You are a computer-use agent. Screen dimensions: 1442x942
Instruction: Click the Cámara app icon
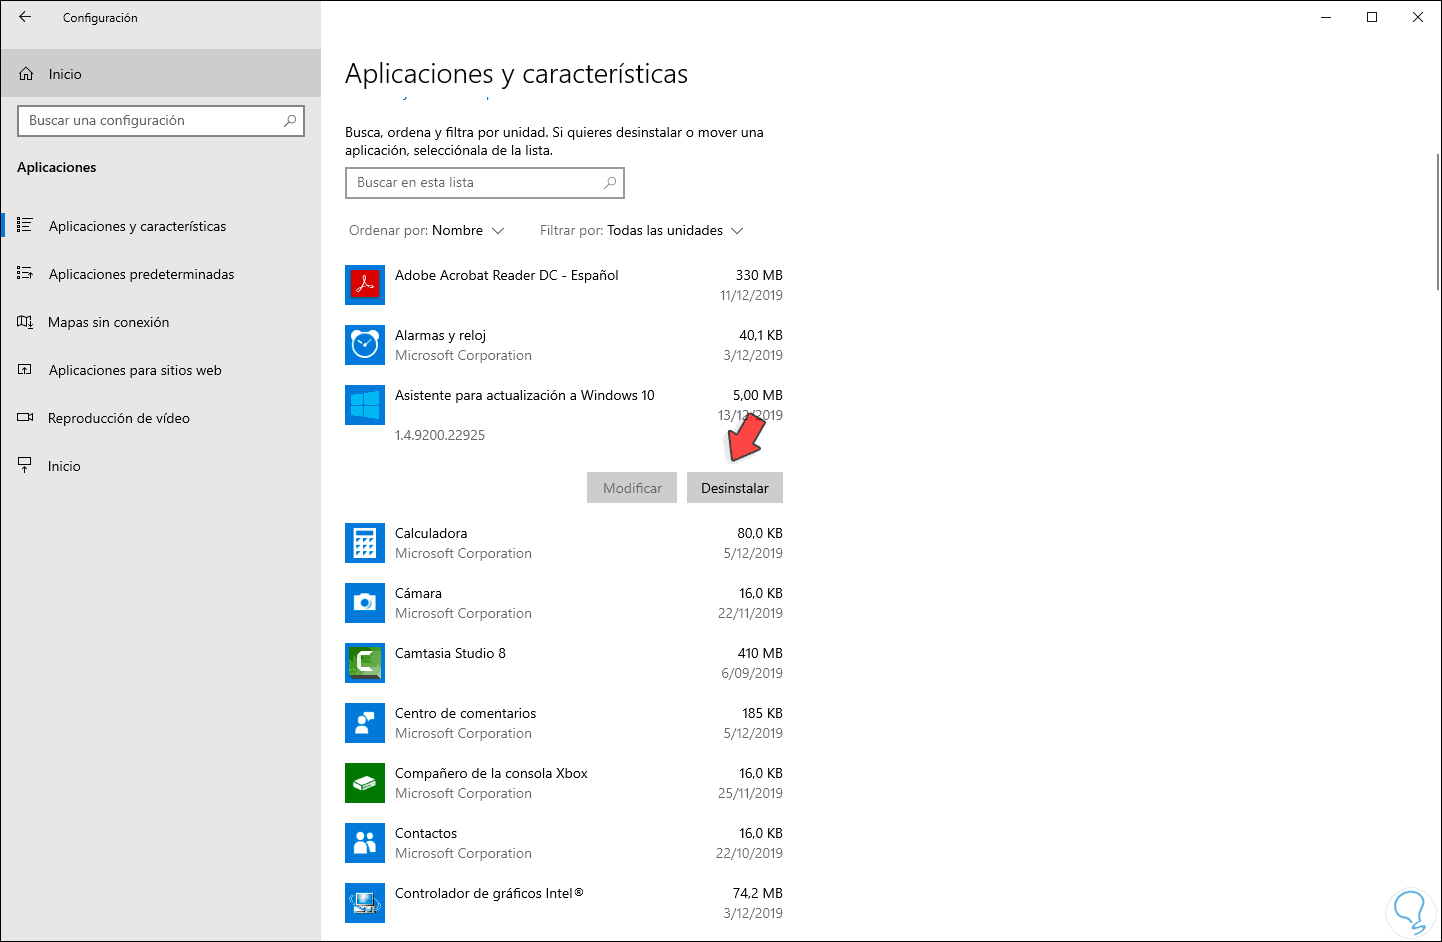click(365, 603)
